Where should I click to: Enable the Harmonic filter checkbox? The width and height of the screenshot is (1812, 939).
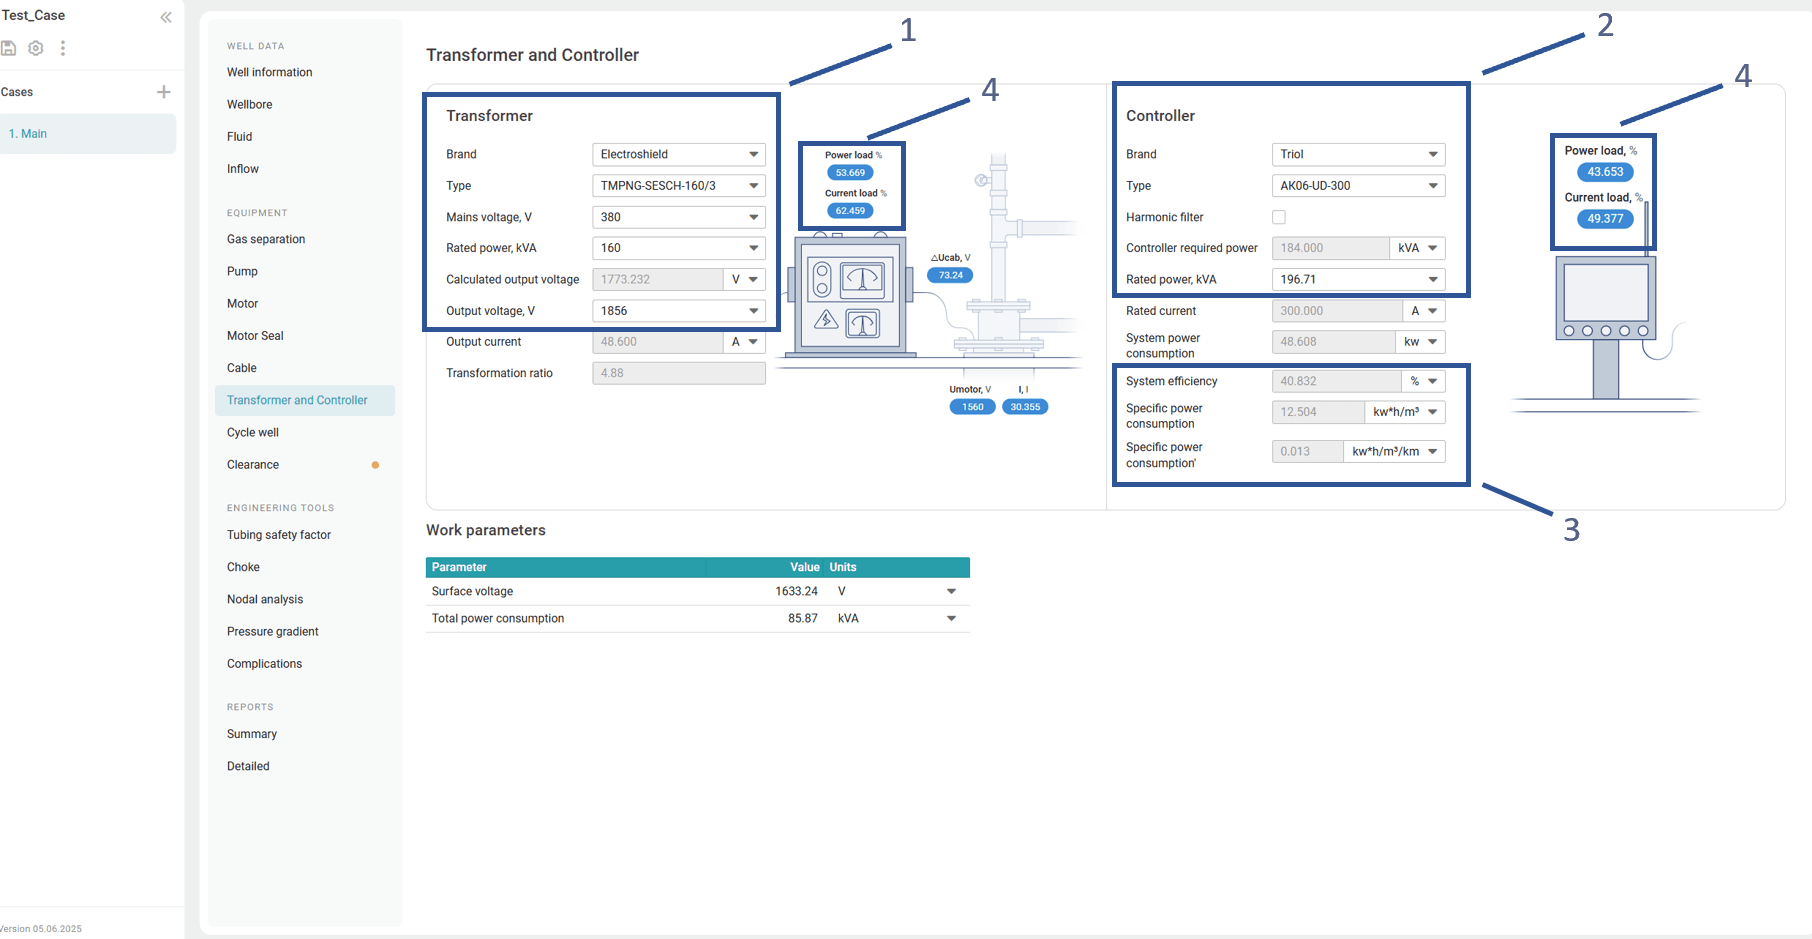click(x=1279, y=217)
